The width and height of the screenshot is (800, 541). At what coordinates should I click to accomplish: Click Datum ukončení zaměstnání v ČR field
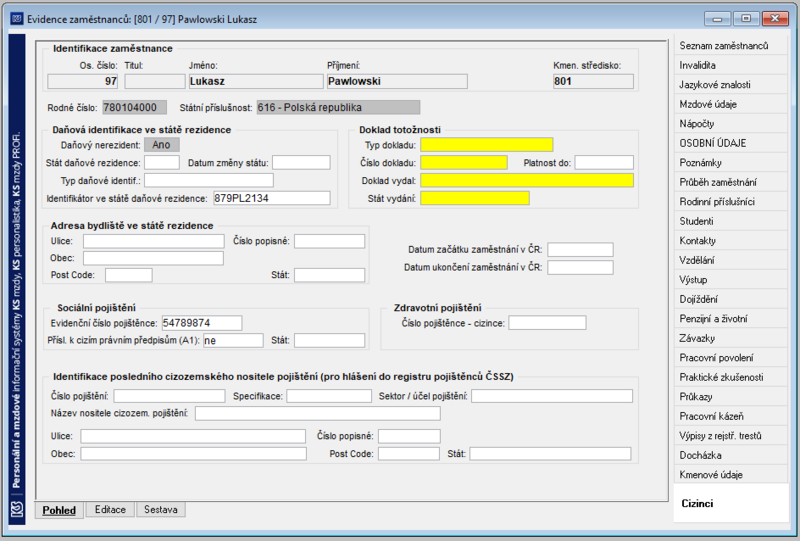(x=580, y=267)
